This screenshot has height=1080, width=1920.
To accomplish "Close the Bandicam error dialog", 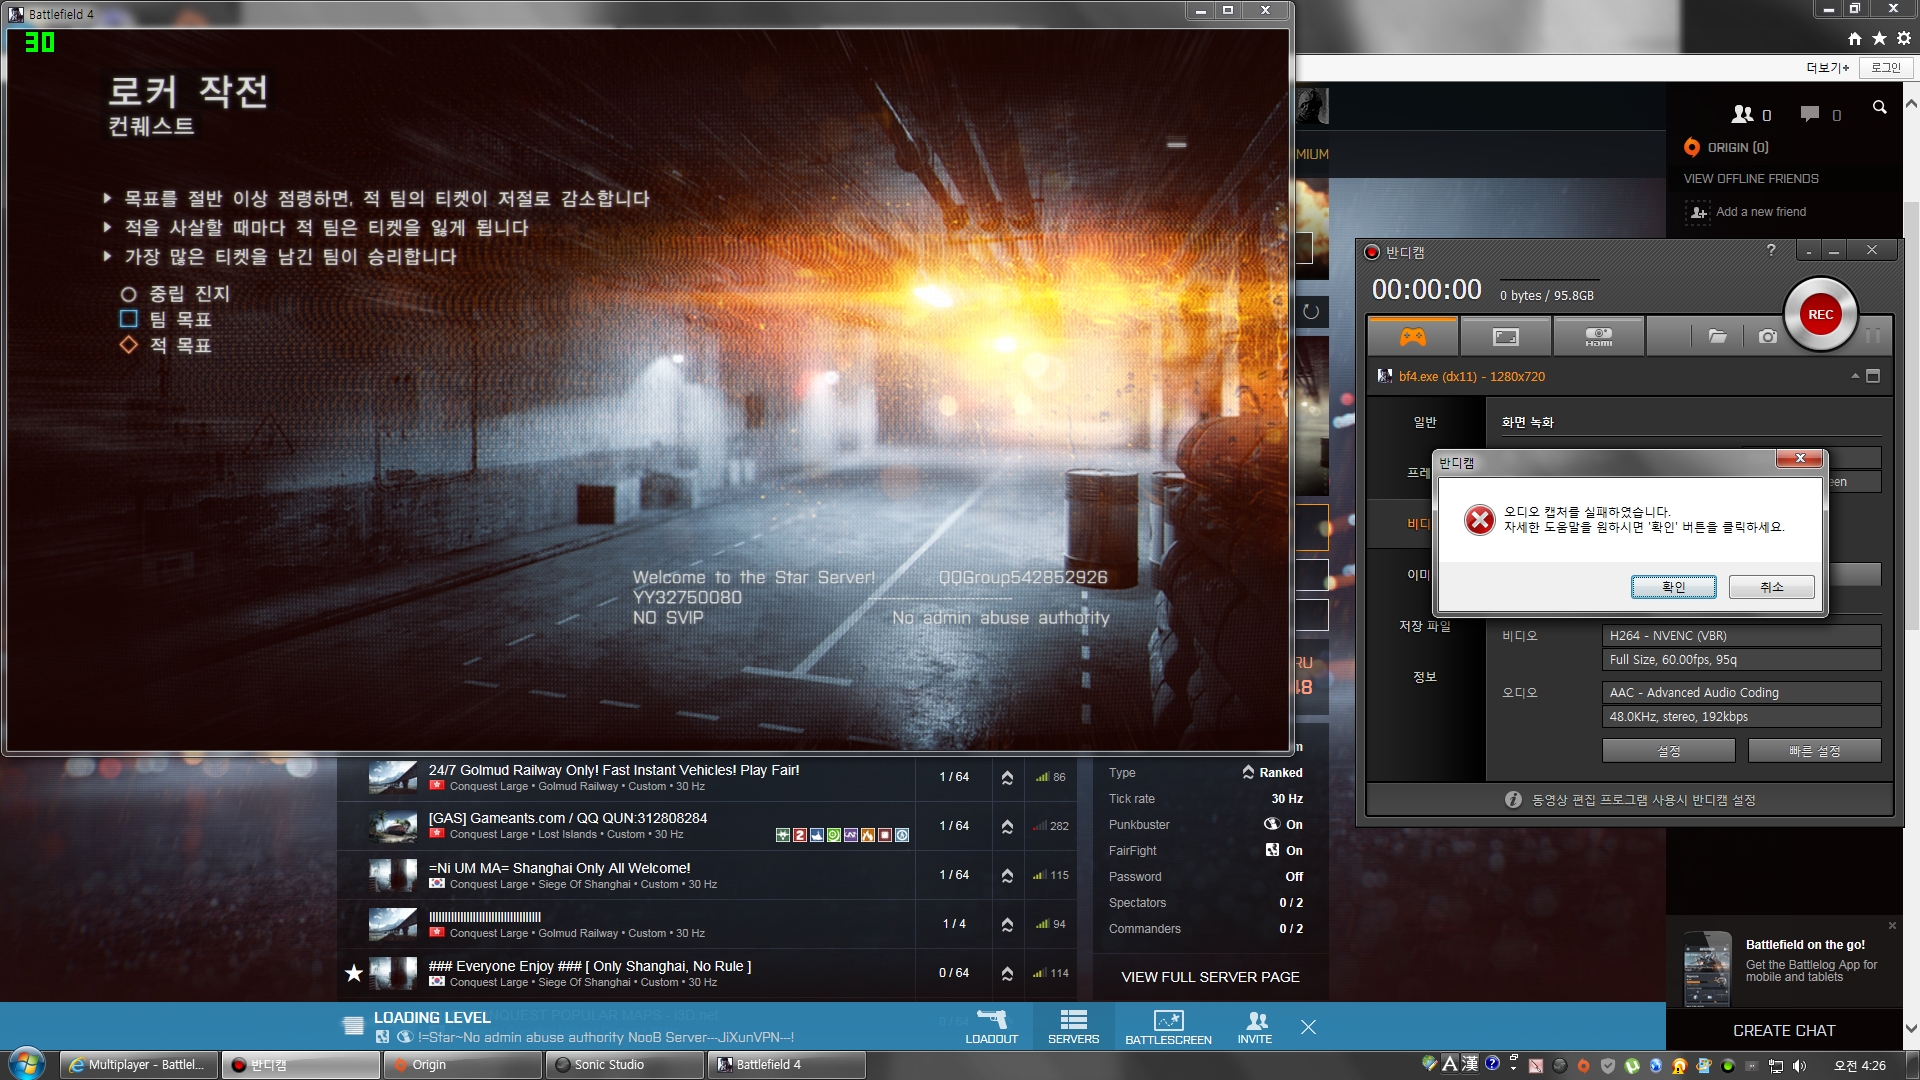I will tap(1799, 458).
